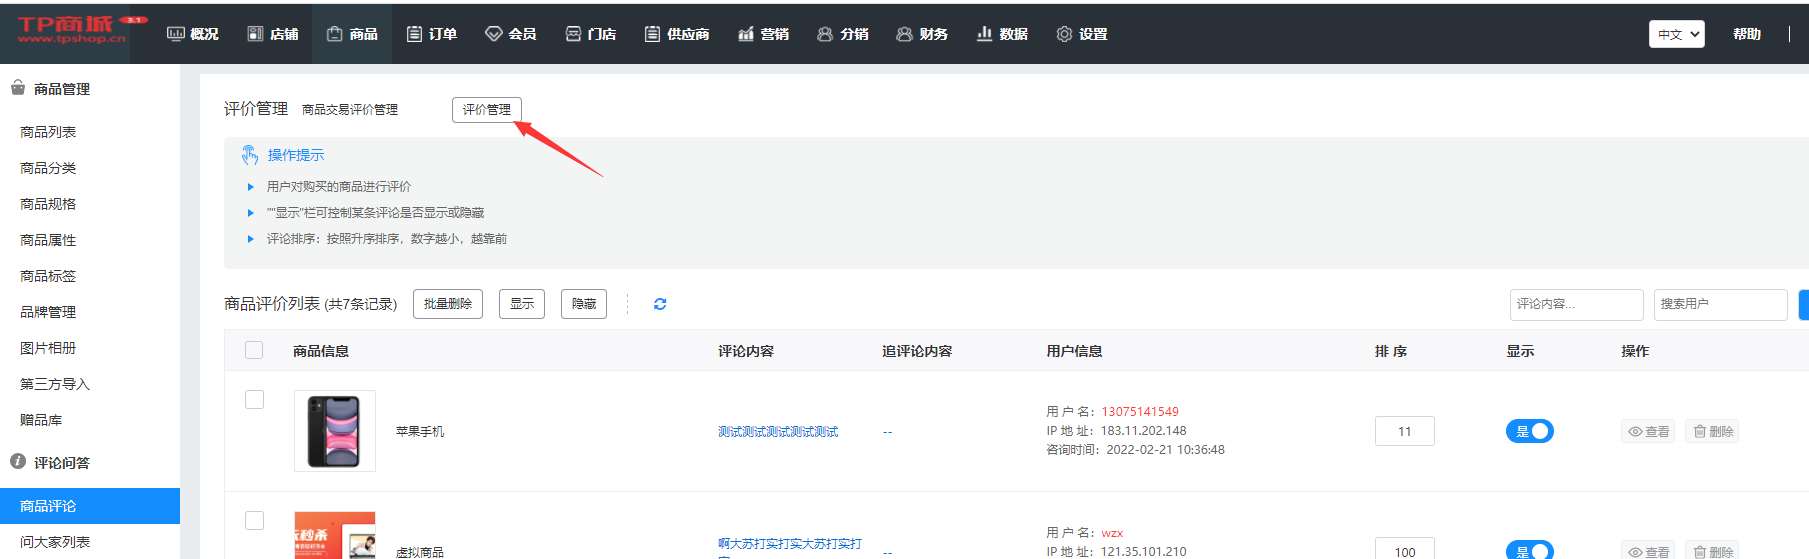This screenshot has width=1809, height=559.
Task: Check the select-all checkbox in the table header
Action: click(254, 350)
